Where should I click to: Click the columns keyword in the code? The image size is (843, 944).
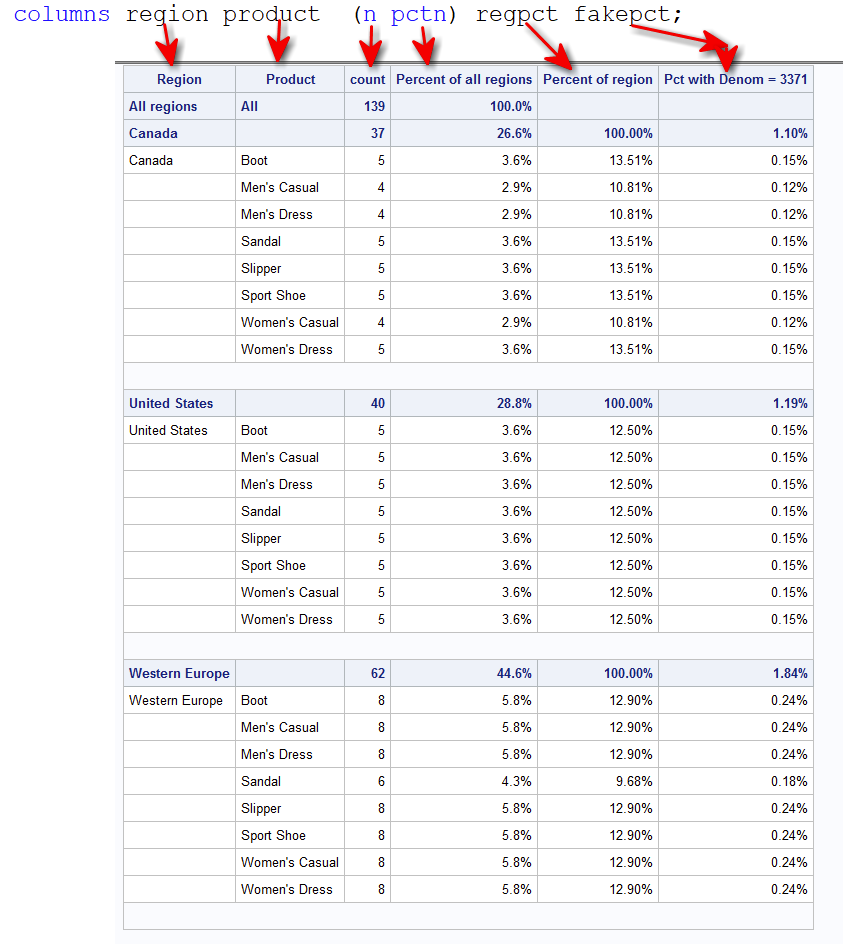pyautogui.click(x=62, y=14)
